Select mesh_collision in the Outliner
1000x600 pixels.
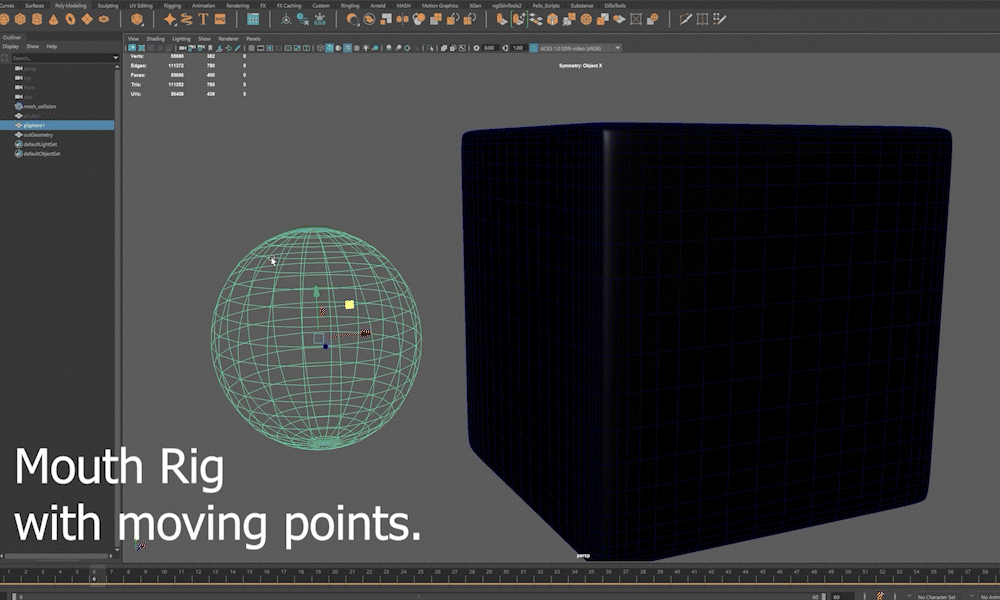point(40,106)
